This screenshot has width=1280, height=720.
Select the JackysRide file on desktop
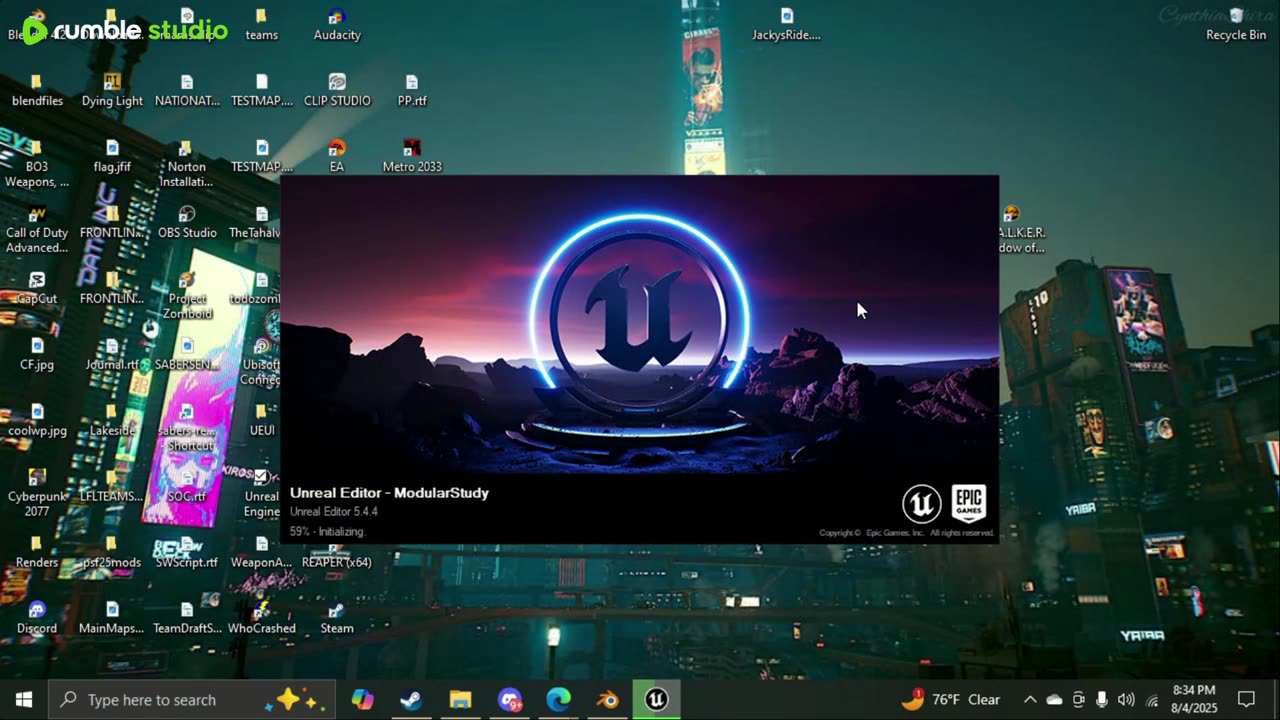[x=786, y=25]
